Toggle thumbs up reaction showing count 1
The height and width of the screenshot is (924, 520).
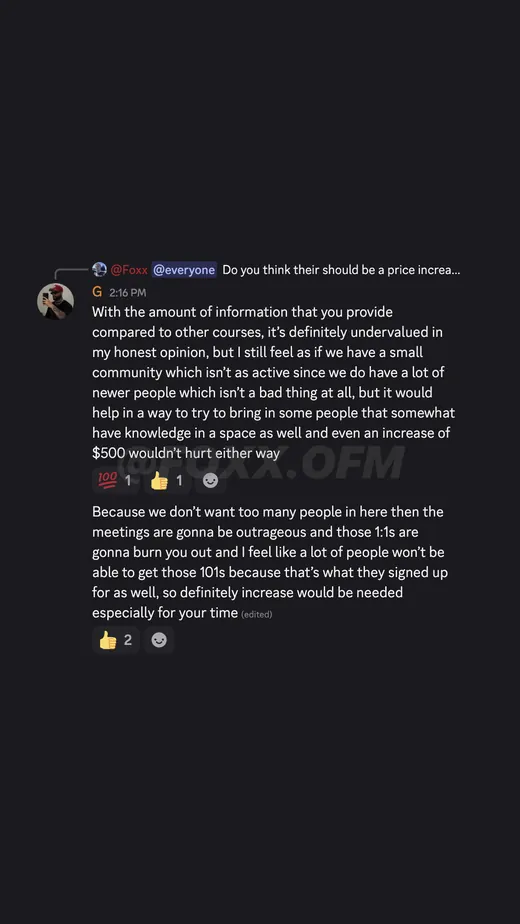click(x=166, y=481)
